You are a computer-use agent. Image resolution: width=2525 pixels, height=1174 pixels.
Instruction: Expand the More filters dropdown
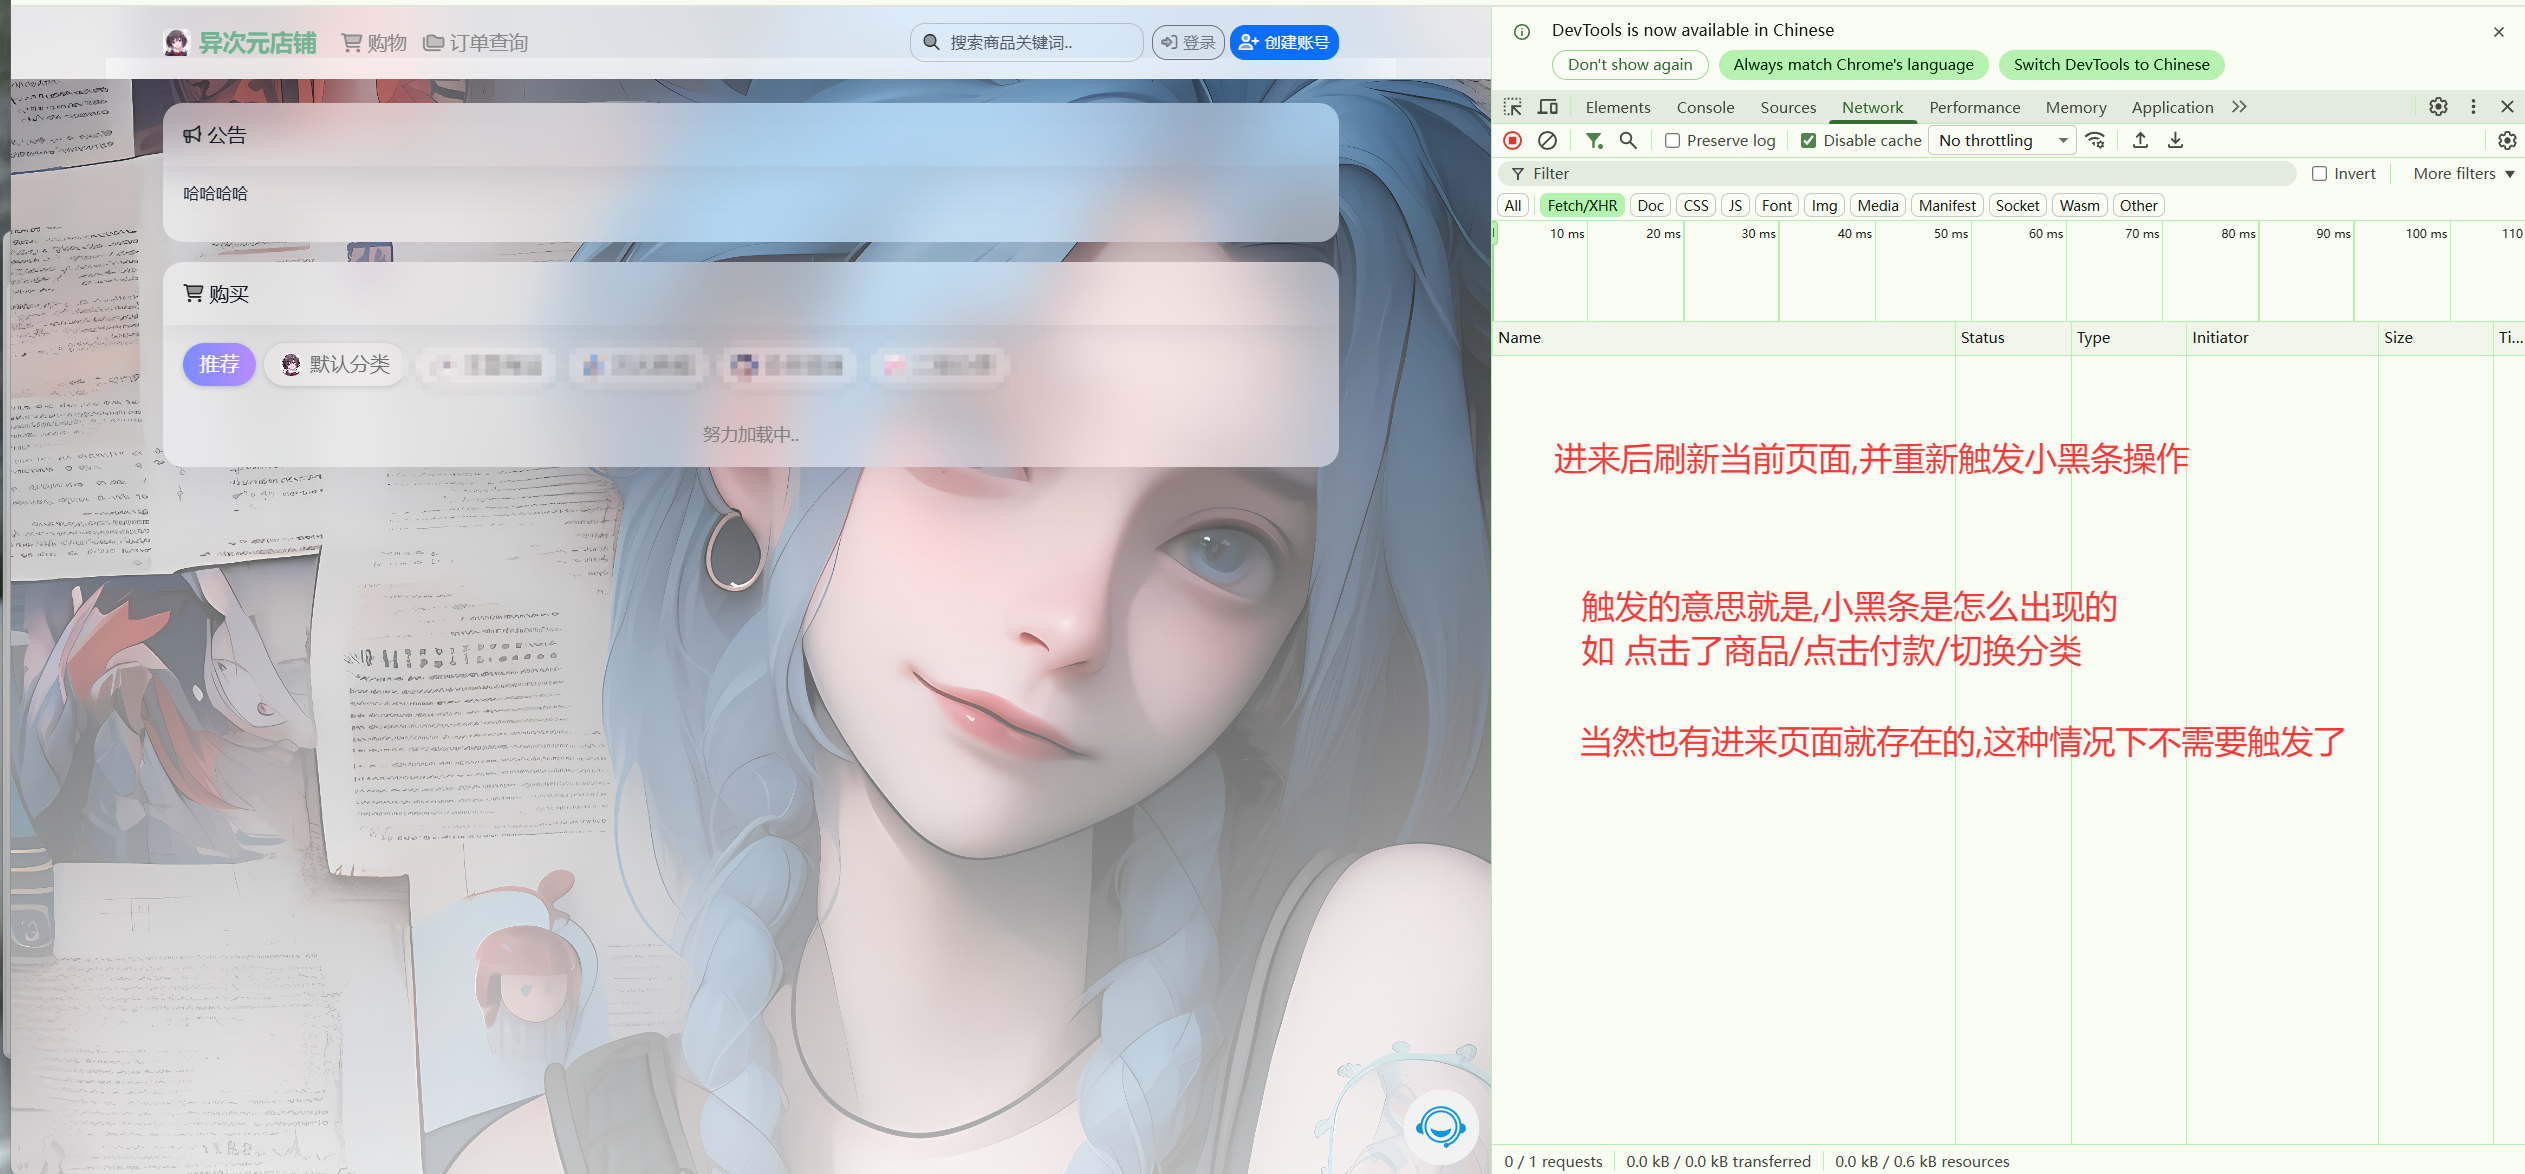tap(2463, 174)
